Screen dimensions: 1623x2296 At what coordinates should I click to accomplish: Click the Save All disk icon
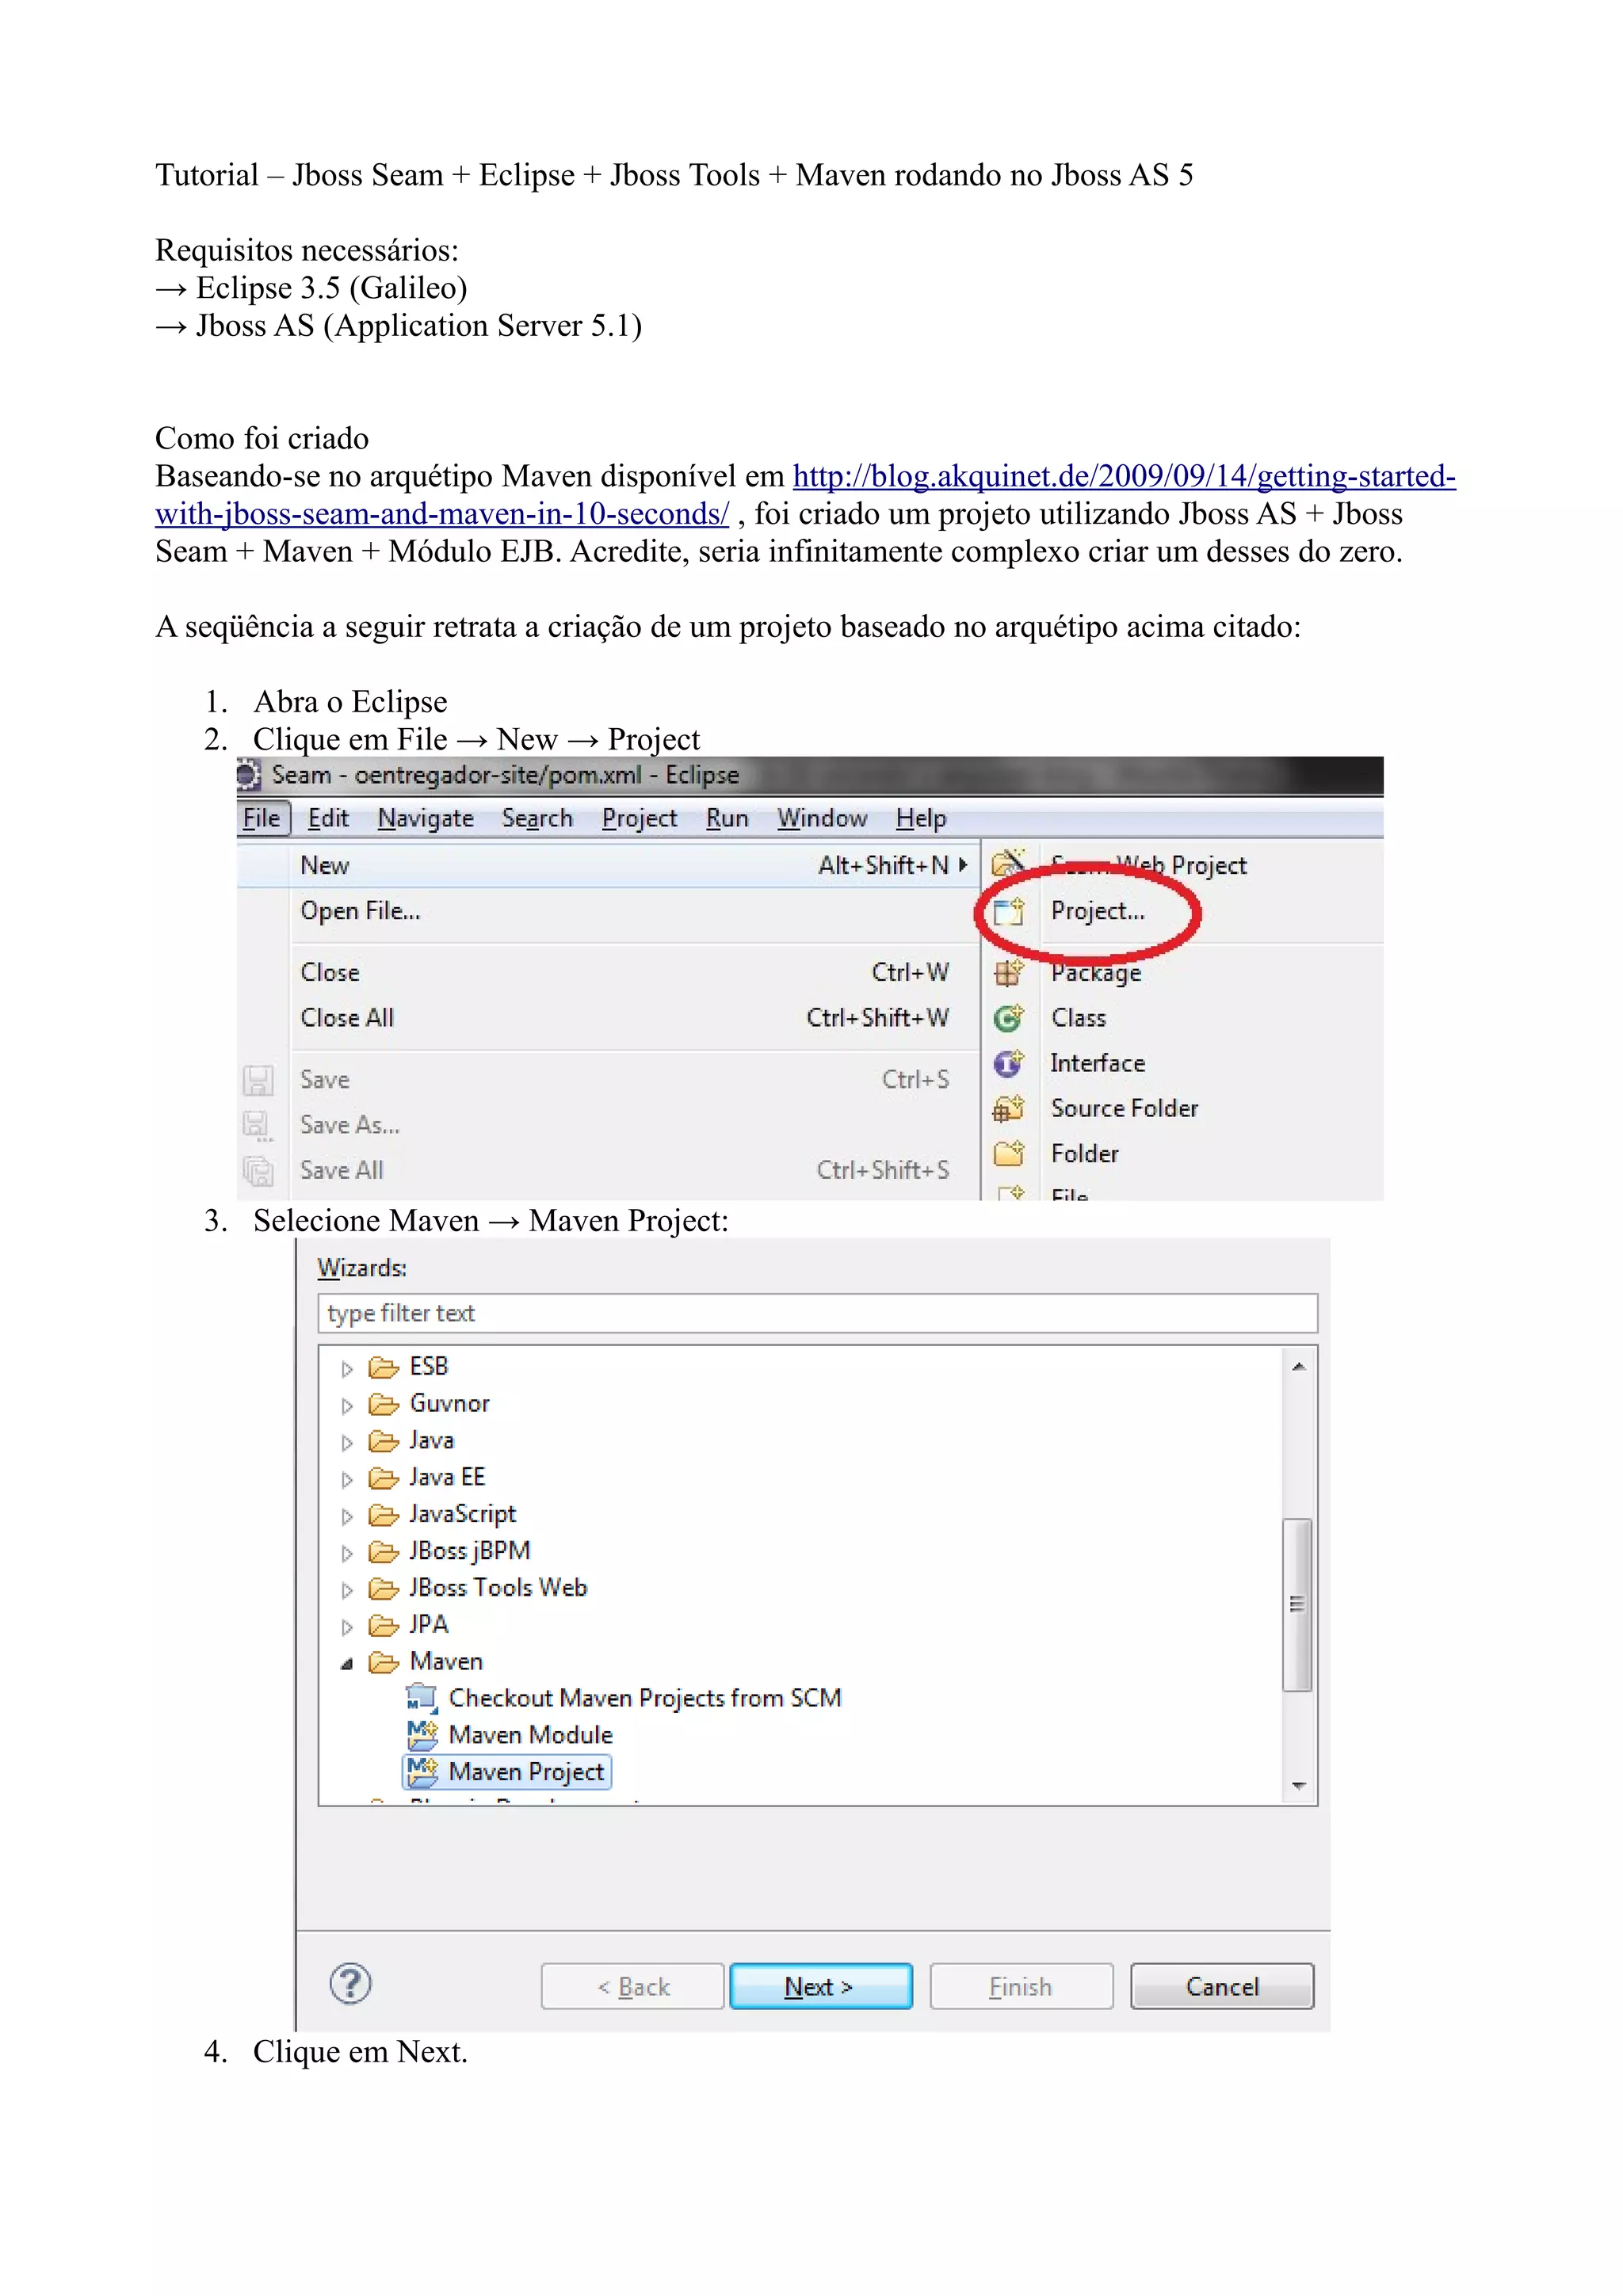(258, 1170)
